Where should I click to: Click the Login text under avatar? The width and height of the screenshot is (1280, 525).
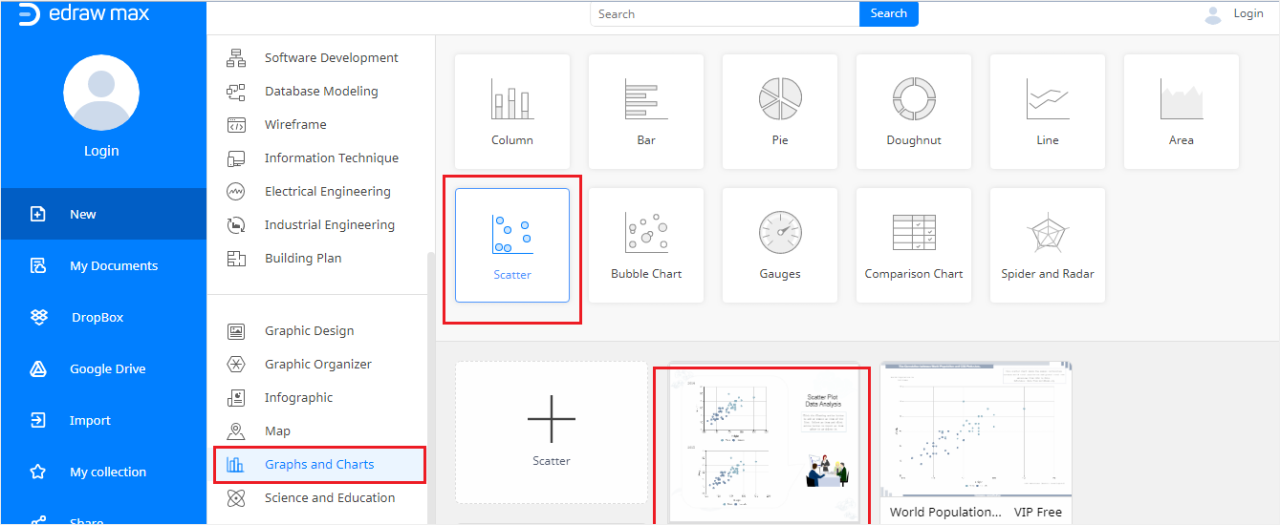tap(101, 151)
